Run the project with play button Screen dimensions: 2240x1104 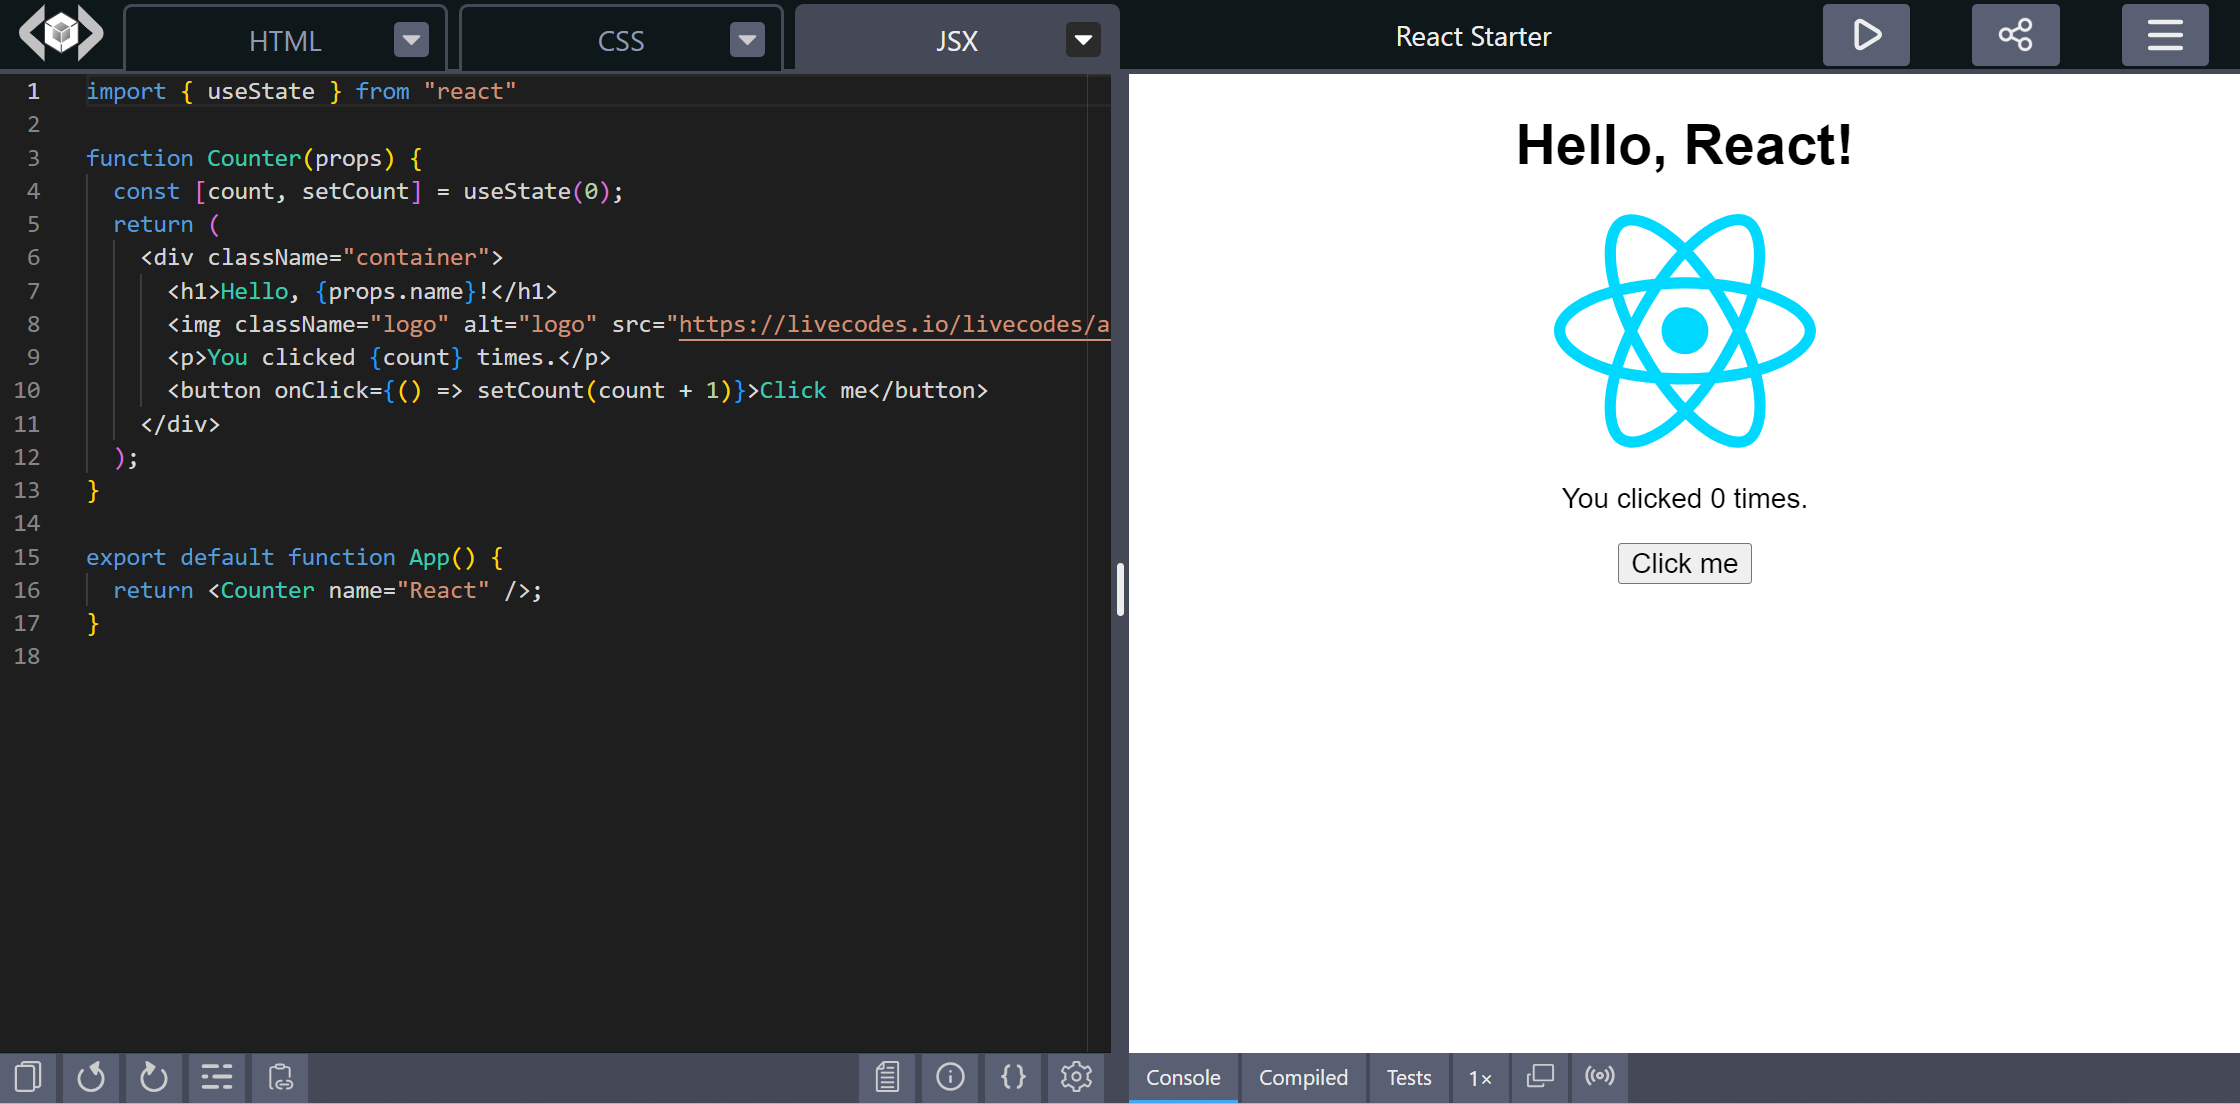point(1866,36)
